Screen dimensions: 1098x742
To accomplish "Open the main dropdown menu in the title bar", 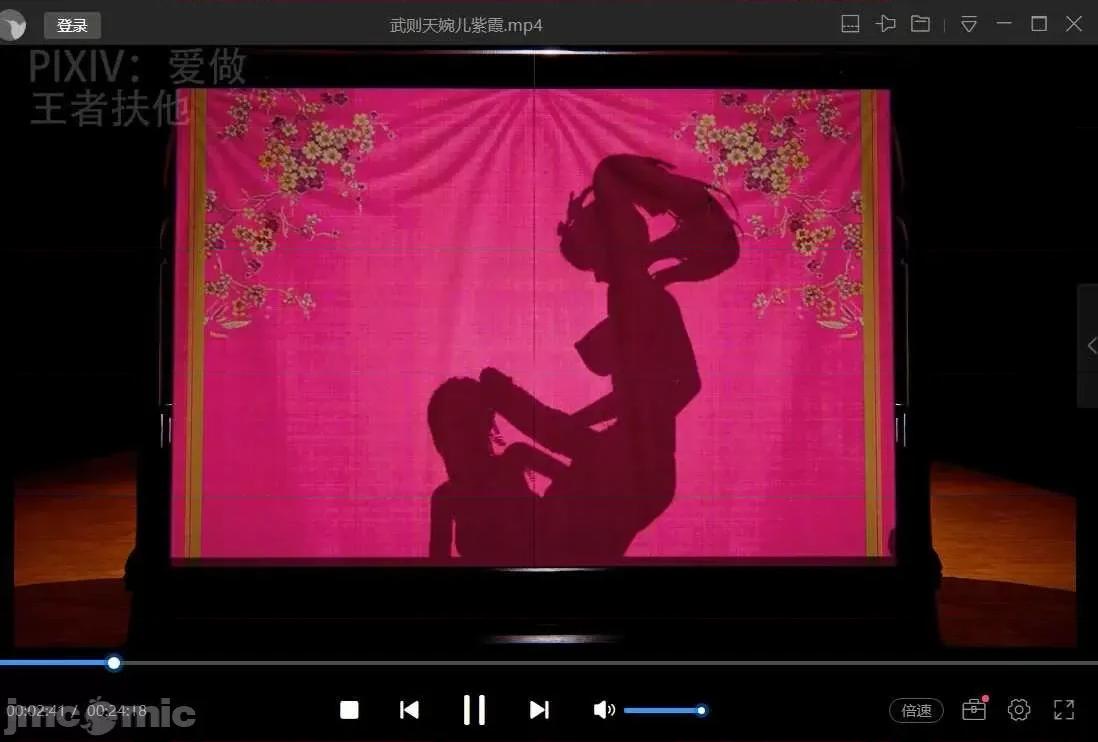I will coord(969,25).
